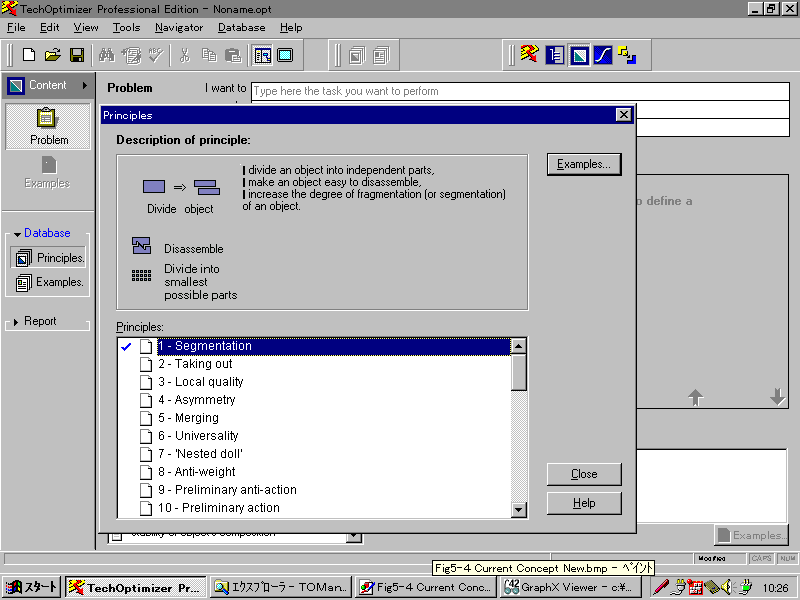Open the Content panel arrow menu
The image size is (800, 600).
[85, 85]
